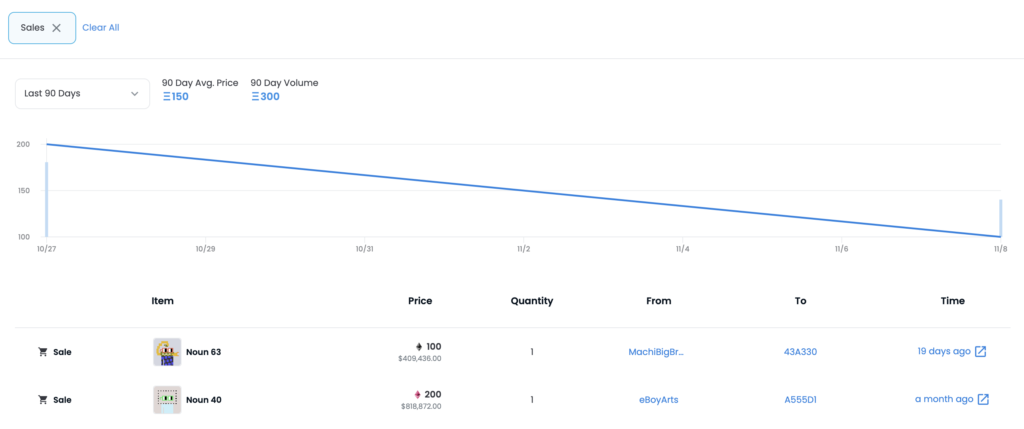Click the Clear All link

(100, 28)
